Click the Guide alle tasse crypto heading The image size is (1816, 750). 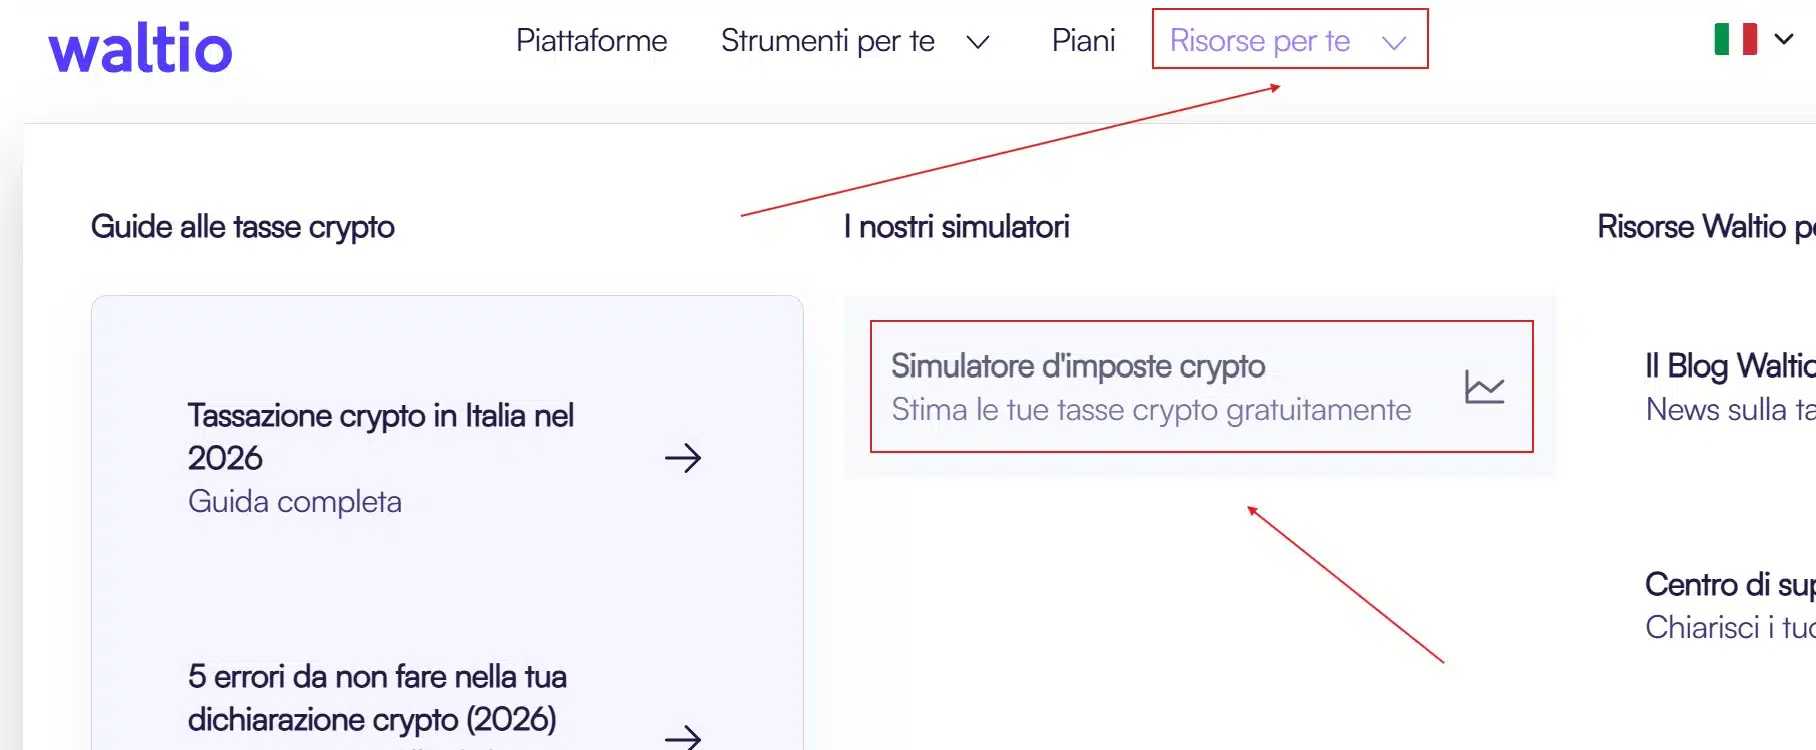tap(243, 227)
